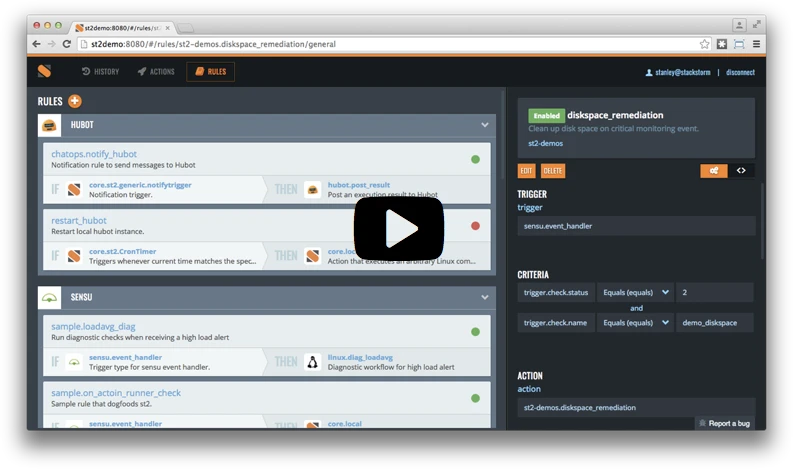Collapse the Hubot rules group

click(x=484, y=125)
